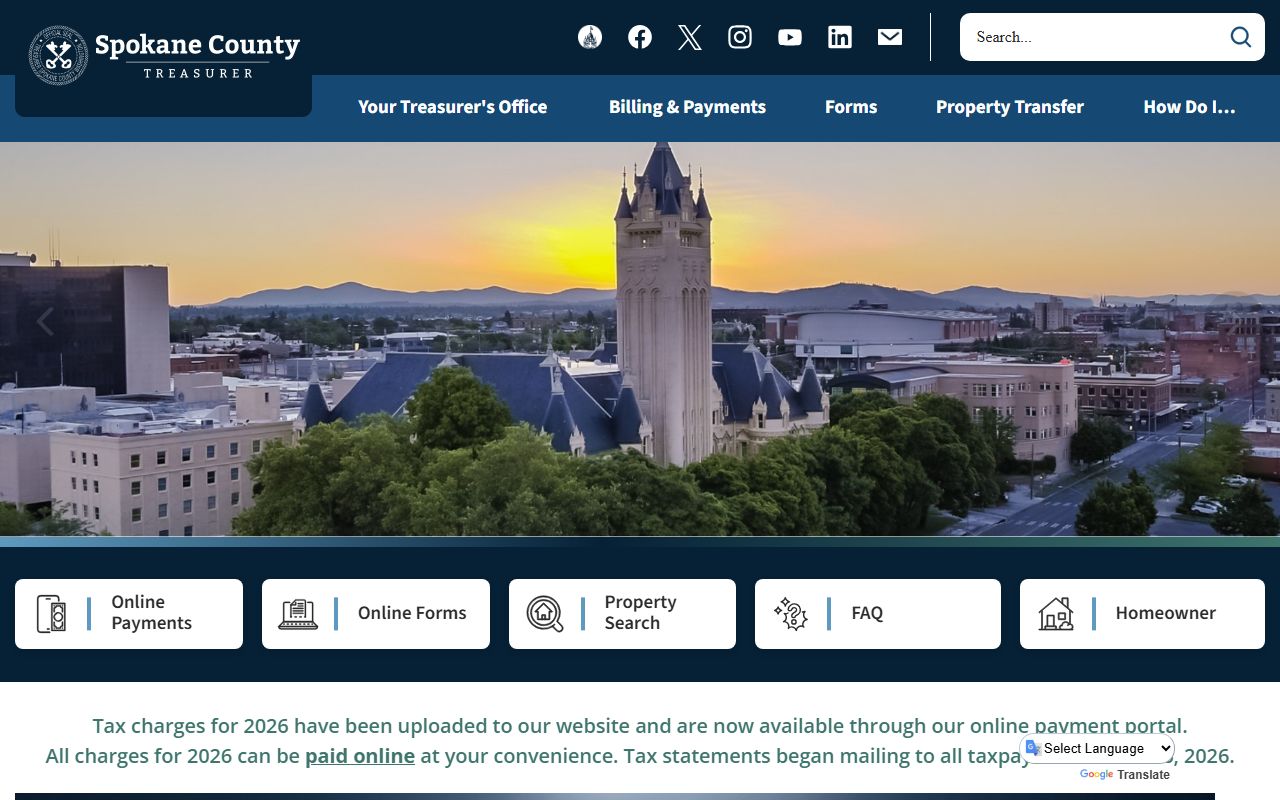
Task: Go to previous slide arrow
Action: 44,322
